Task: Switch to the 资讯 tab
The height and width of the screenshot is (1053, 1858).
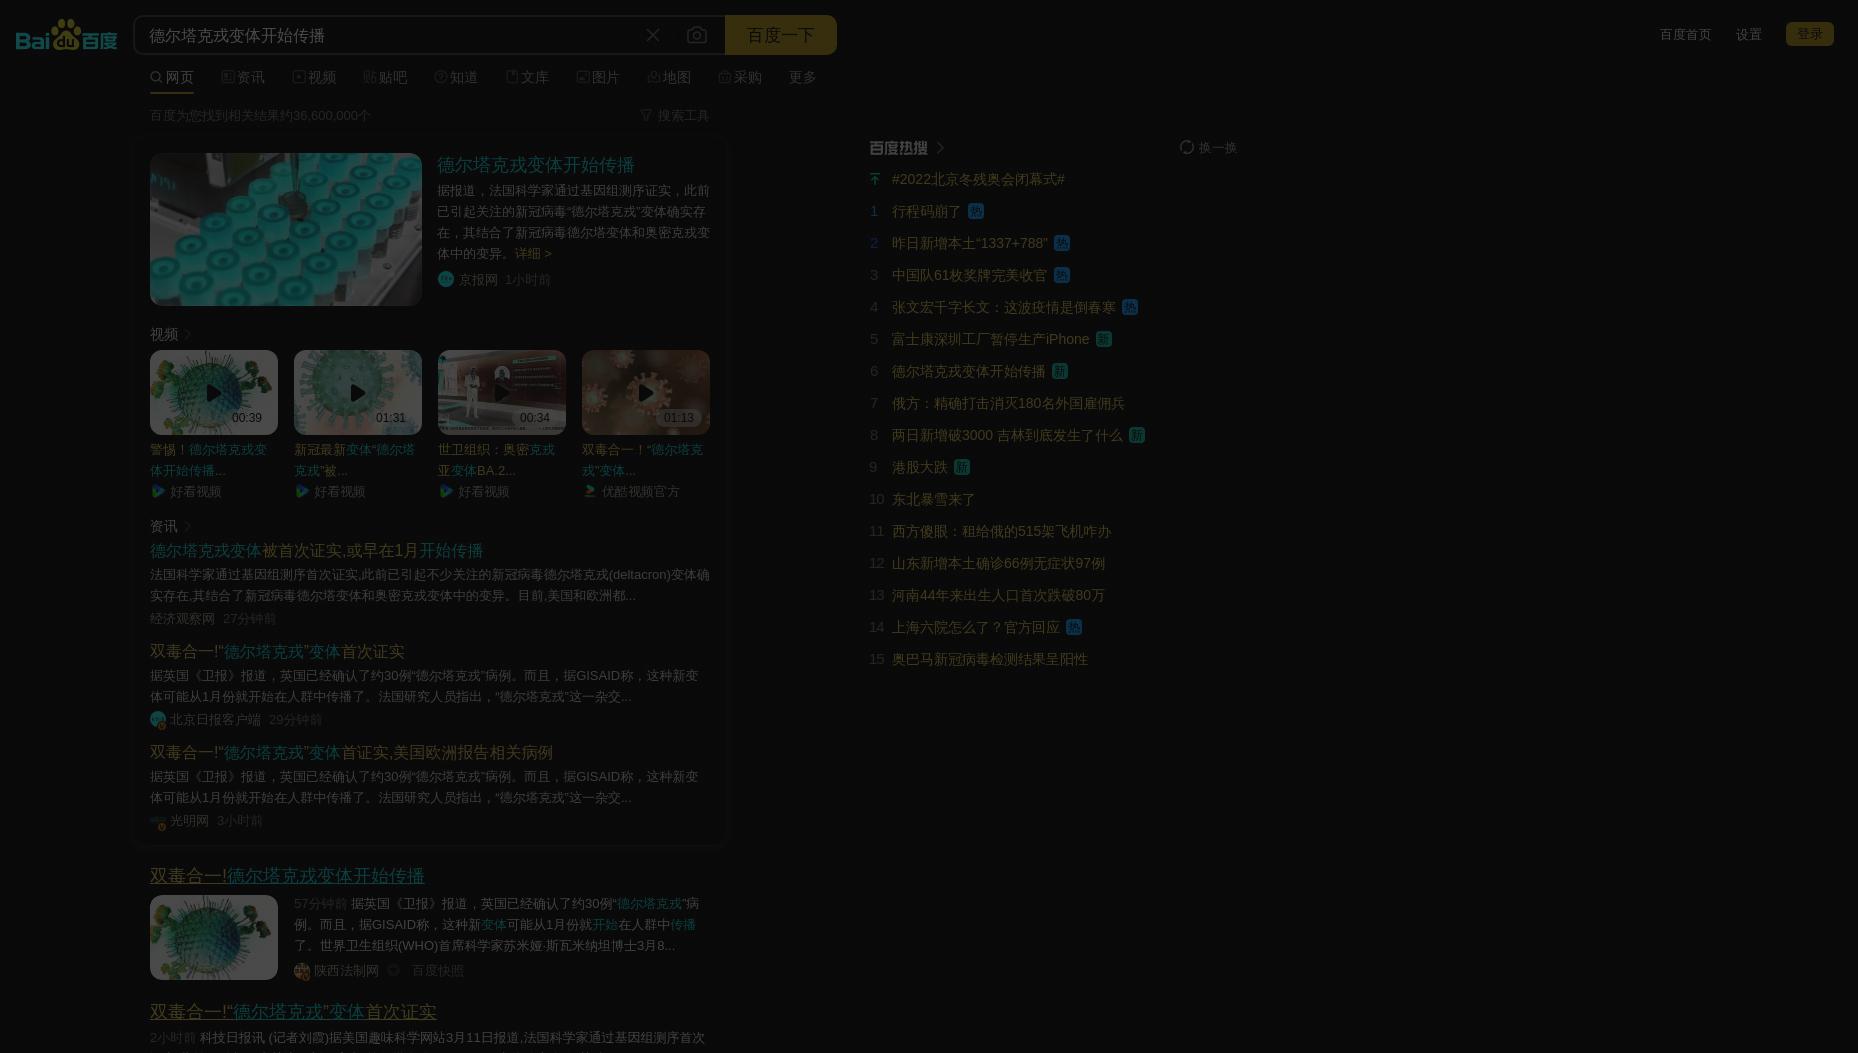Action: click(x=243, y=77)
